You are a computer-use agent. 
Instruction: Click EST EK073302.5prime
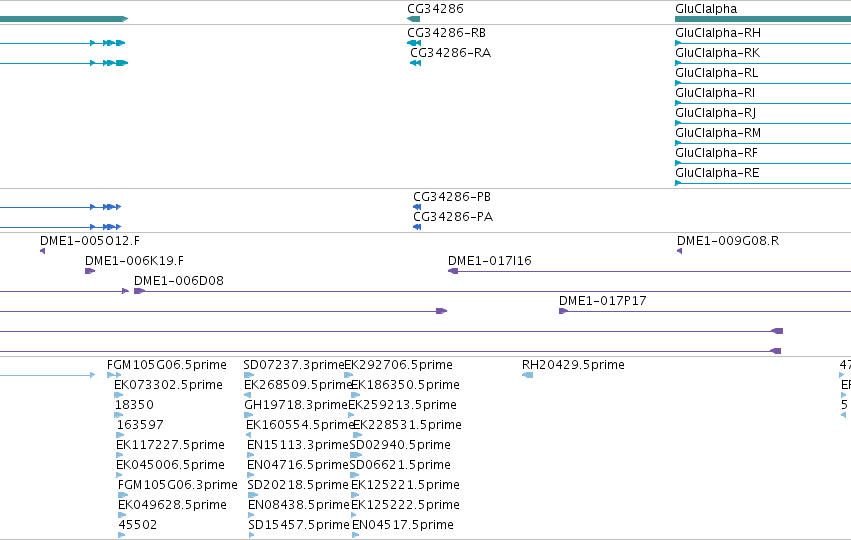pos(168,385)
